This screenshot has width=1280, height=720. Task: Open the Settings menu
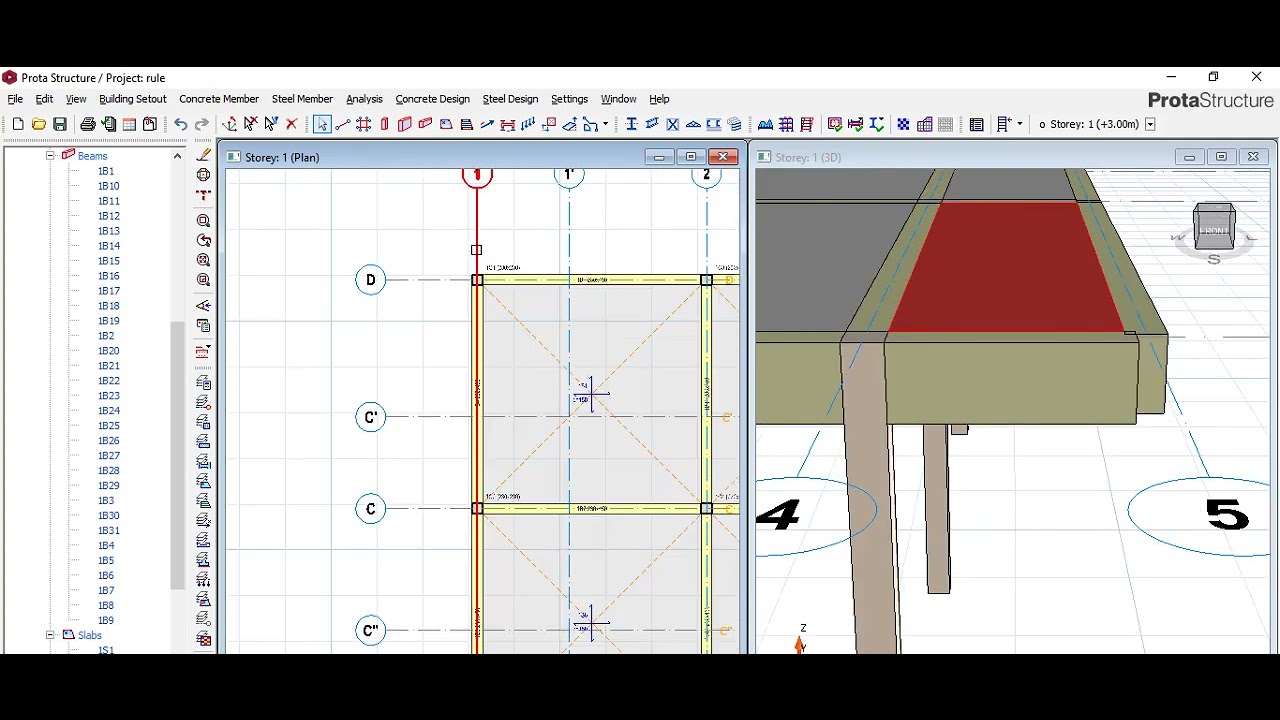click(x=569, y=99)
